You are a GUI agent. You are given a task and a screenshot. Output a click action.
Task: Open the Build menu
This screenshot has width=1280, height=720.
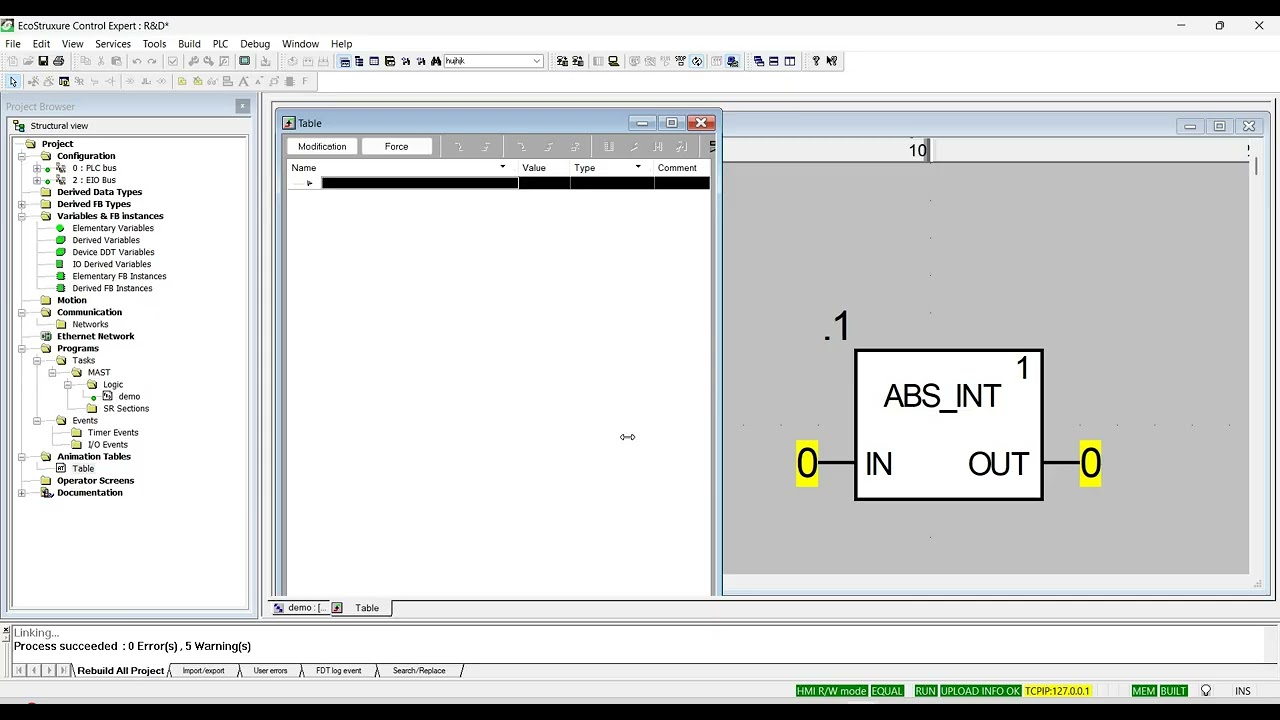189,44
